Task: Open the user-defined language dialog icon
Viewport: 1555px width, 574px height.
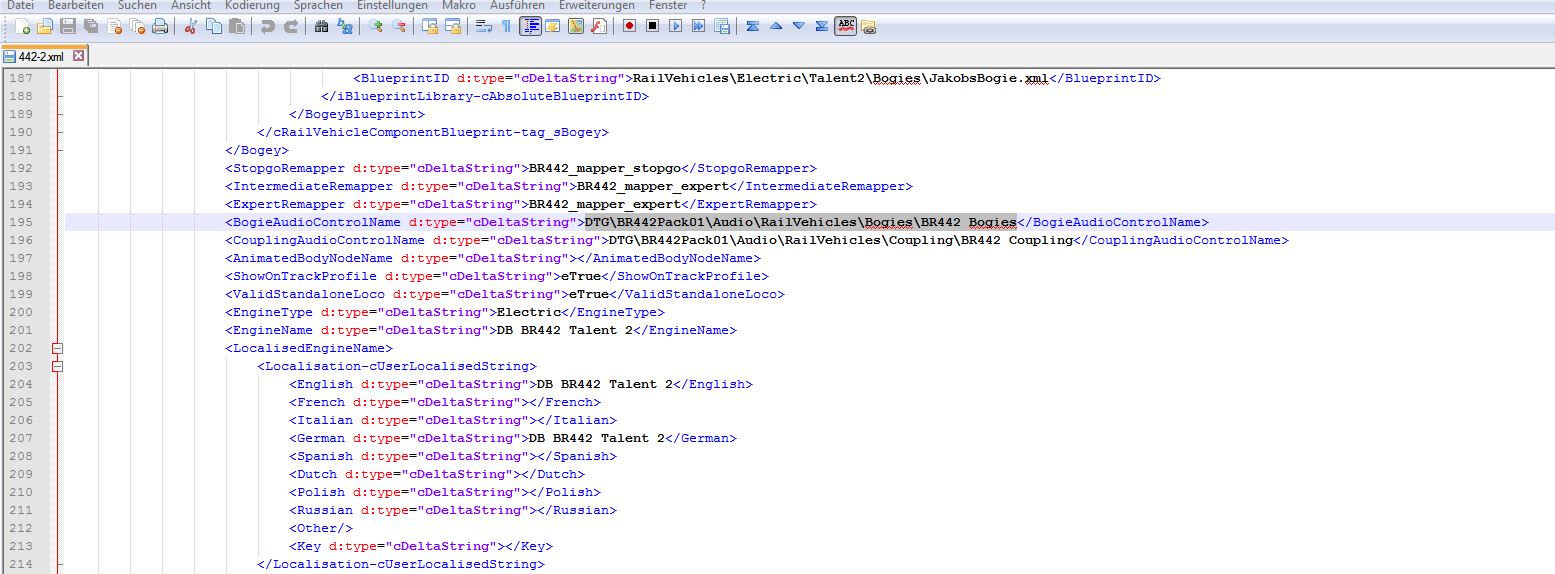Action: [552, 26]
